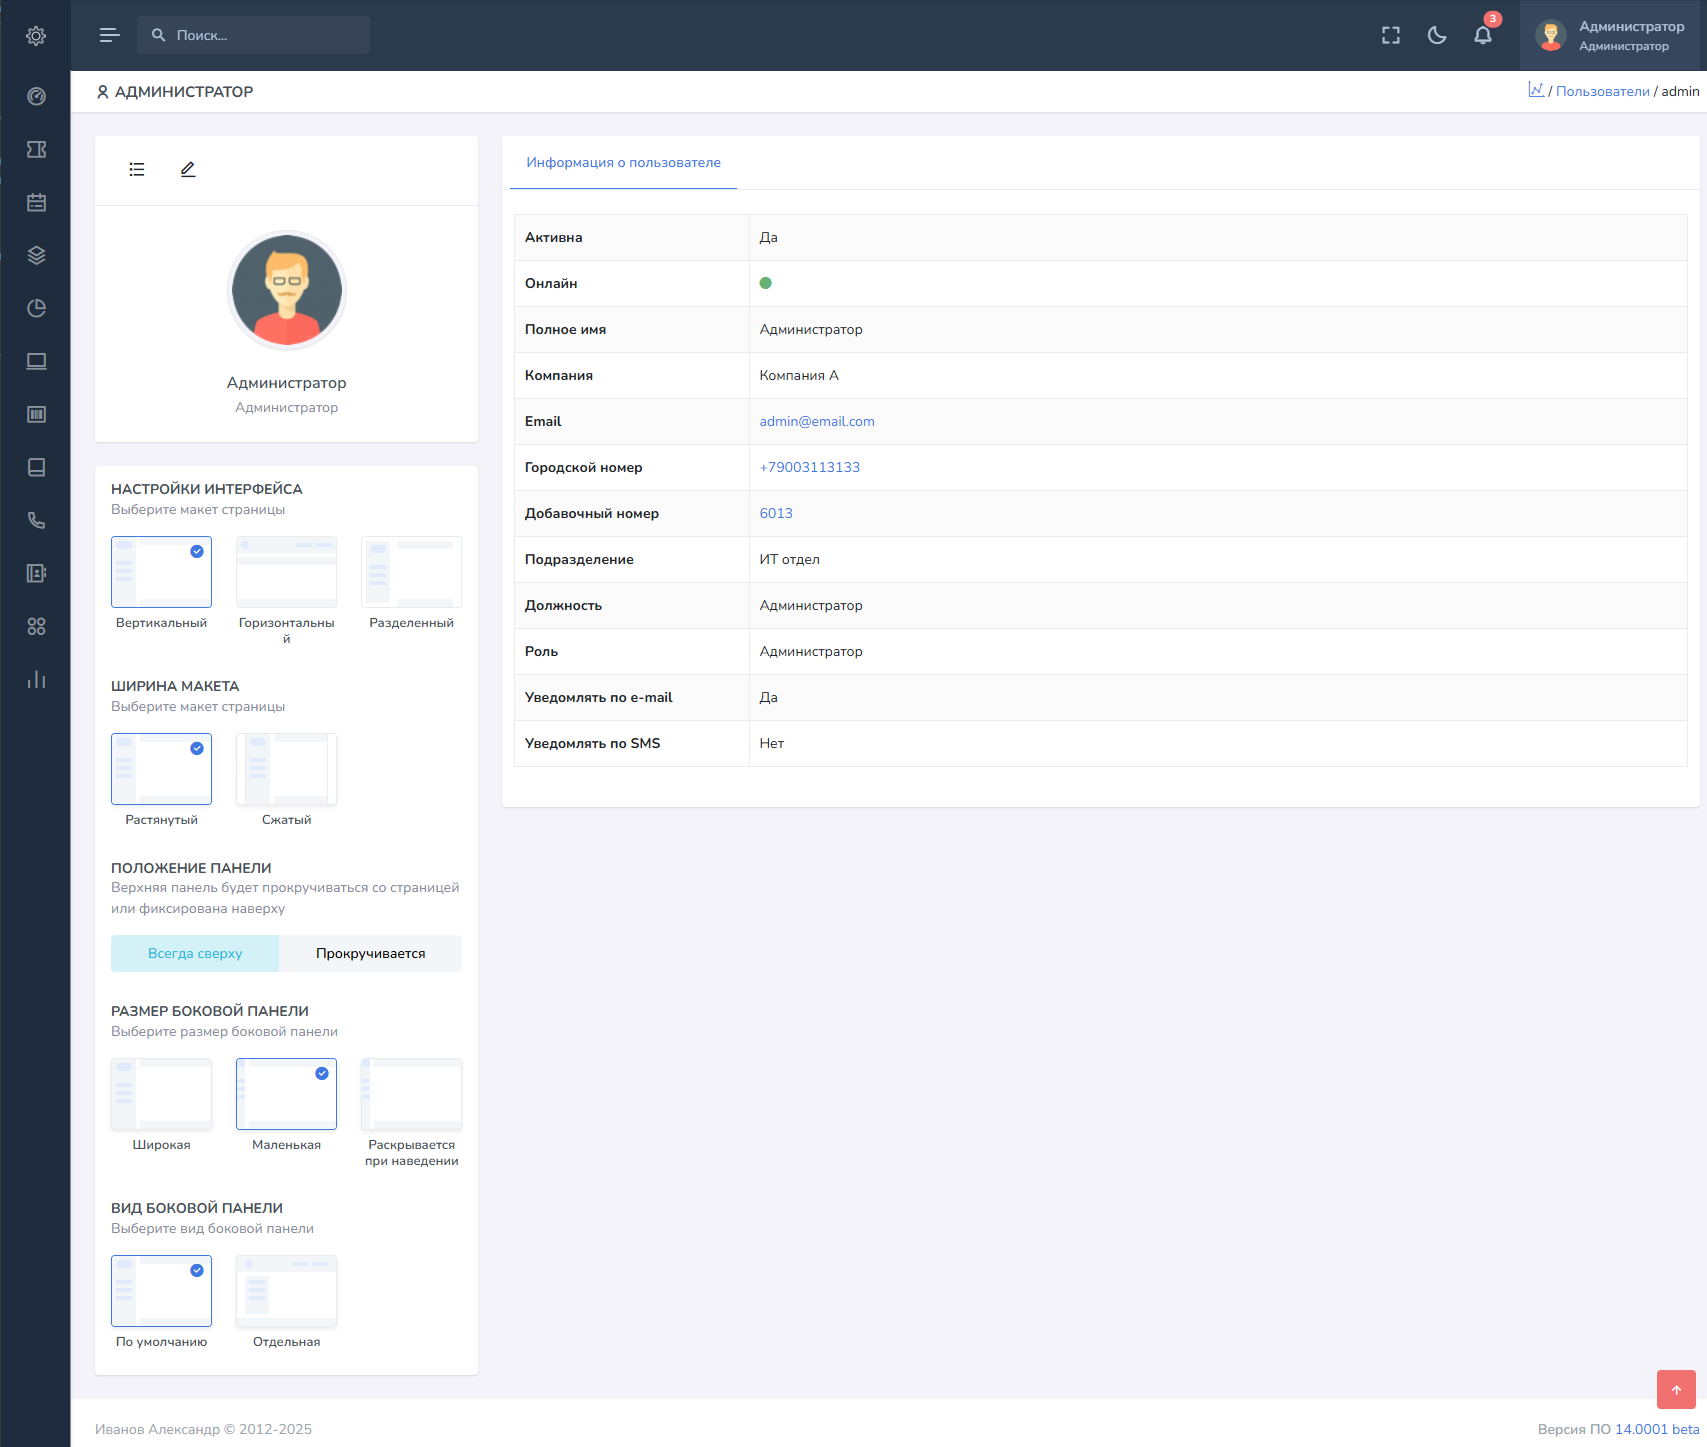
Task: Click the red scroll-to-top button
Action: click(x=1676, y=1389)
